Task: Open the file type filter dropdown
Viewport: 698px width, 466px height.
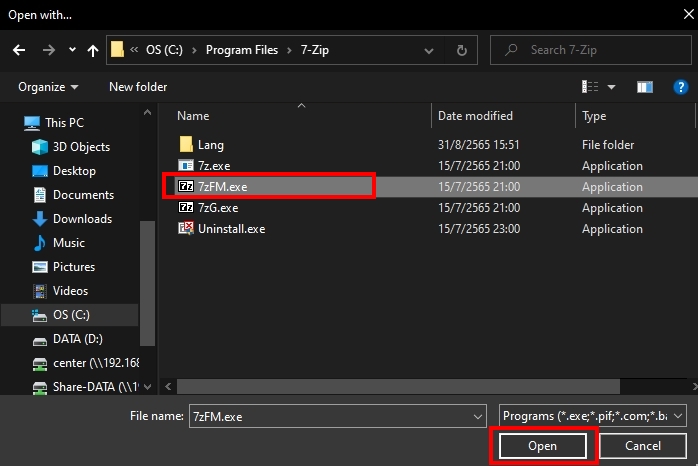Action: coord(592,415)
